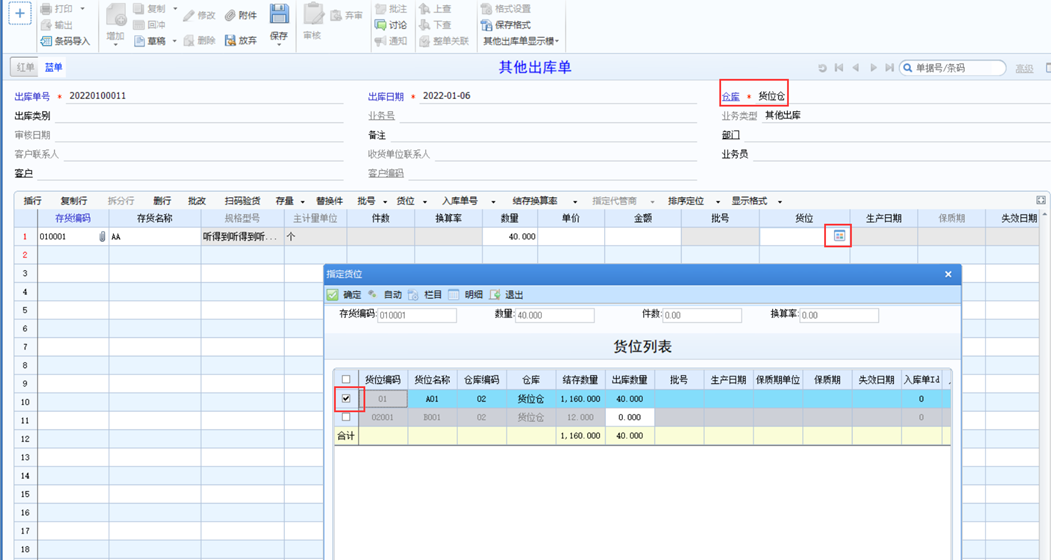The image size is (1051, 560).
Task: Click the 上查 trace-up icon
Action: tap(424, 9)
